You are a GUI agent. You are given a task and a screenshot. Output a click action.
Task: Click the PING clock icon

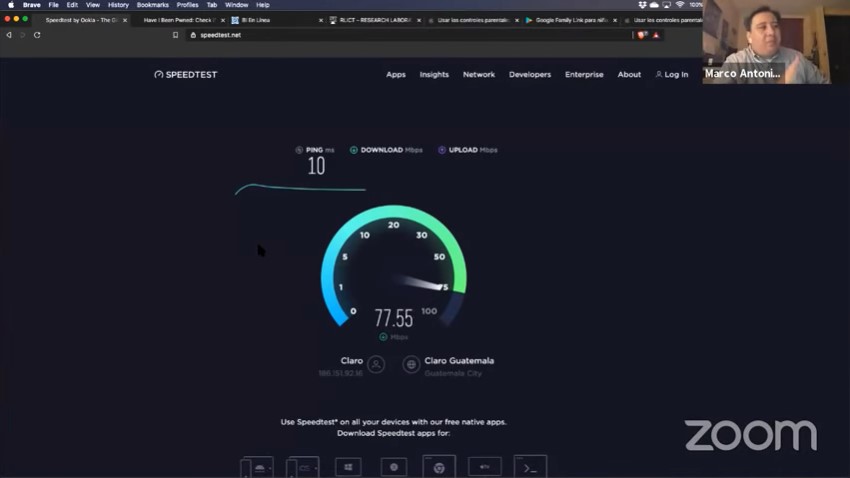pos(299,150)
